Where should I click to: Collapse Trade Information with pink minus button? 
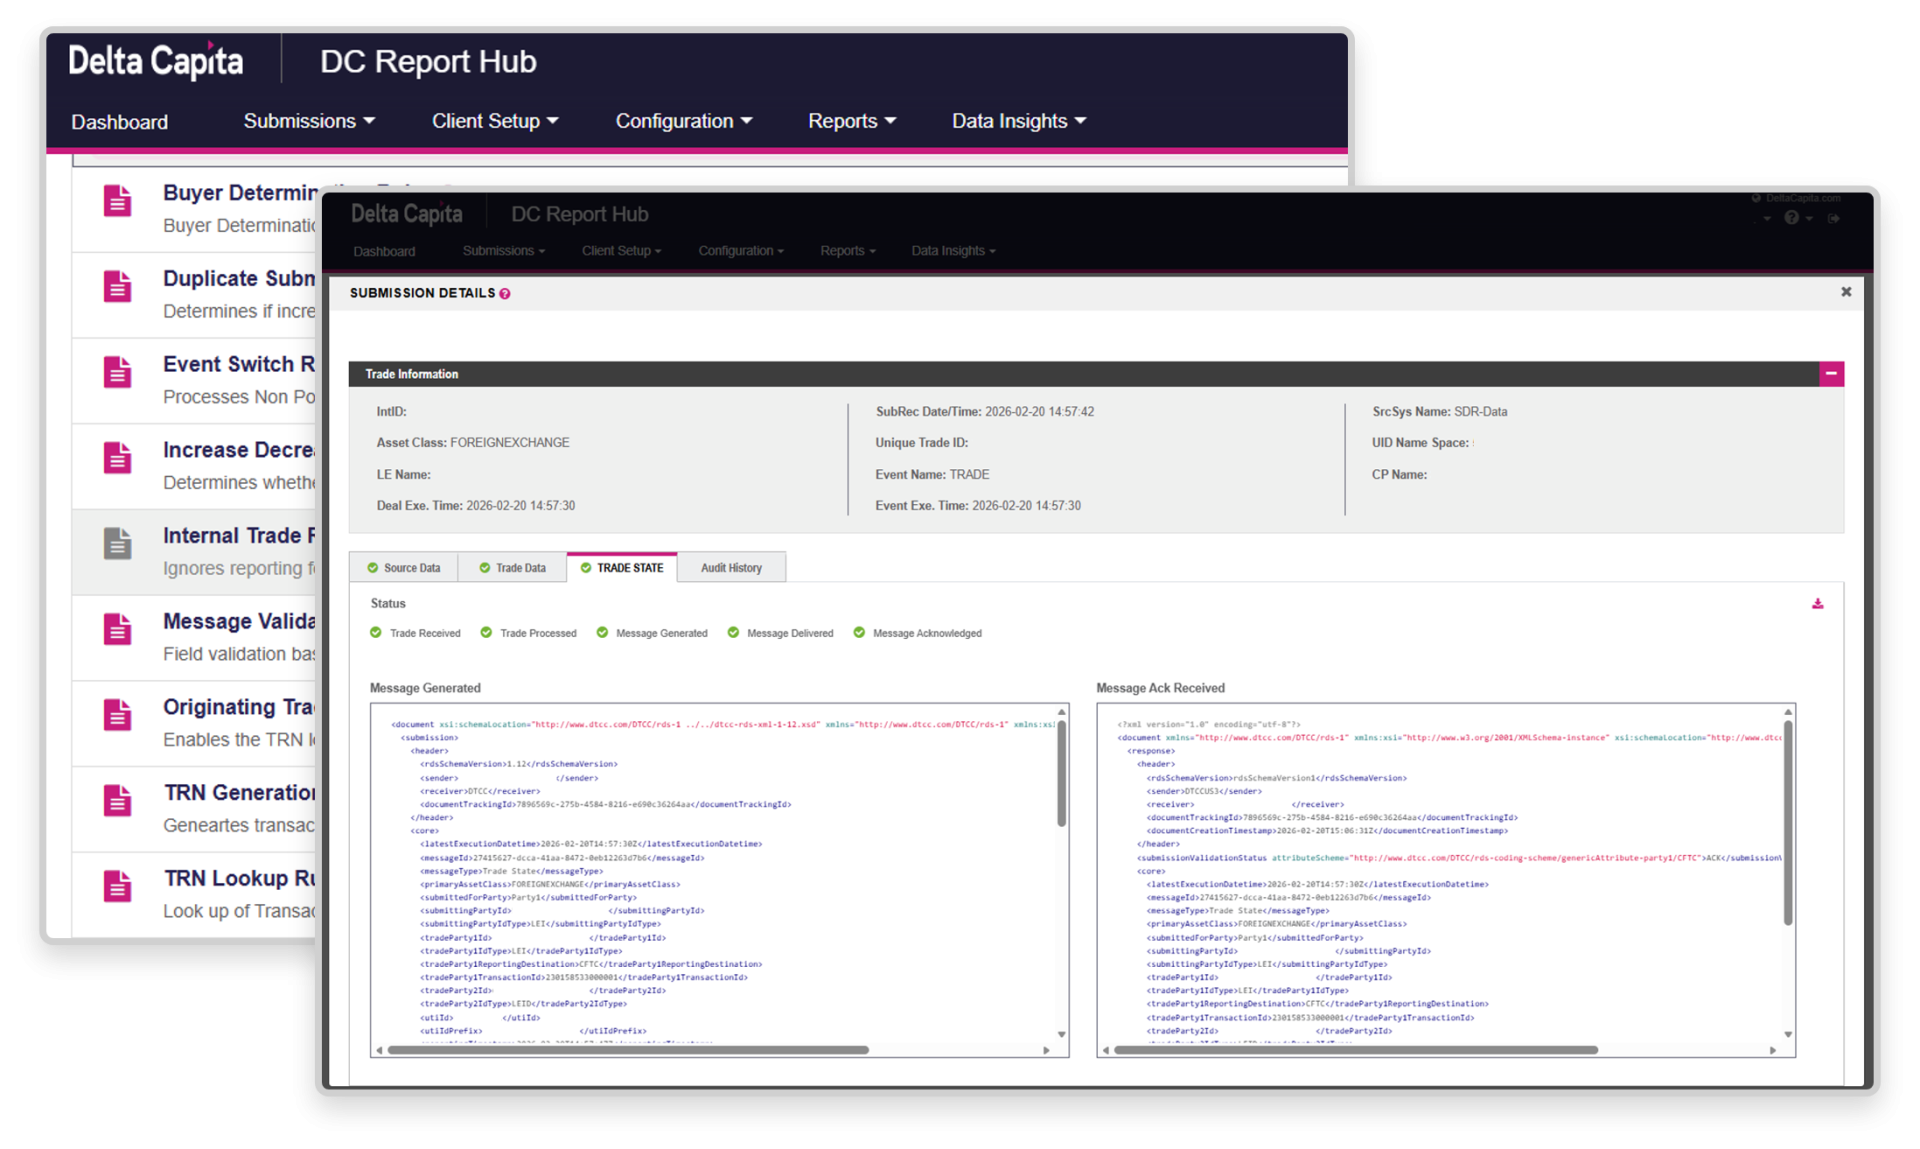click(x=1830, y=374)
